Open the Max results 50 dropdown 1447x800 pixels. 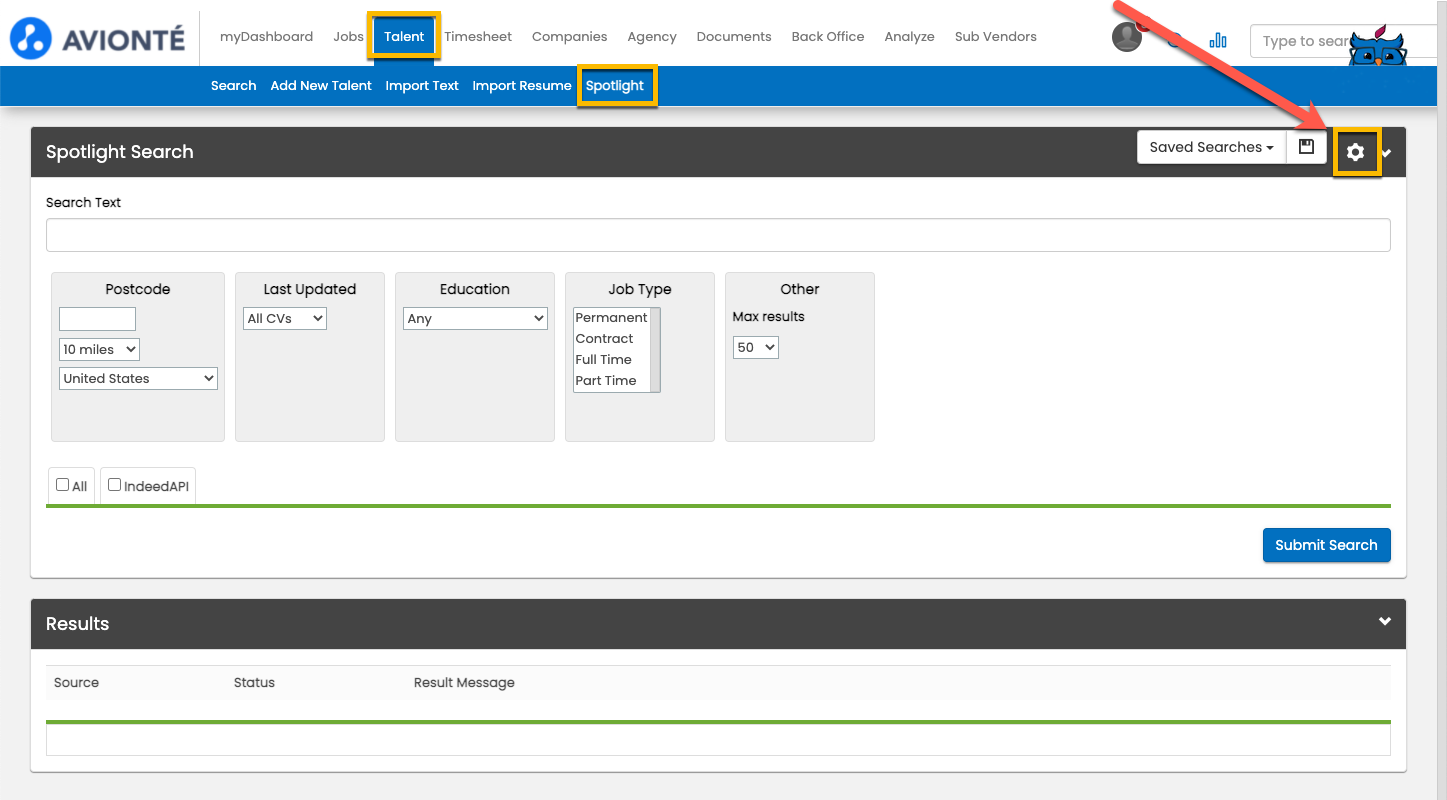[x=755, y=347]
